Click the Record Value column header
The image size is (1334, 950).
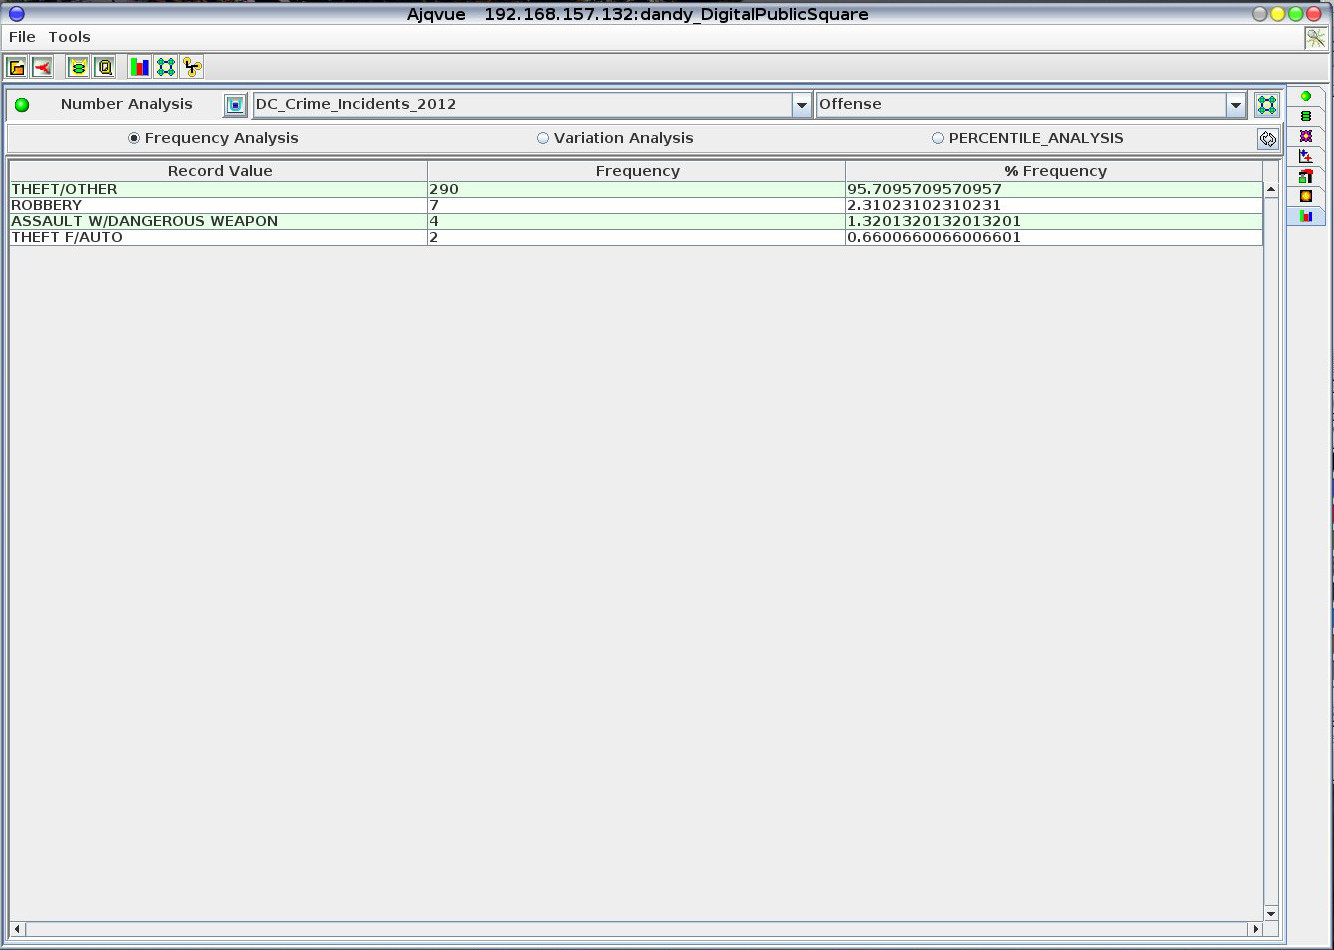219,171
